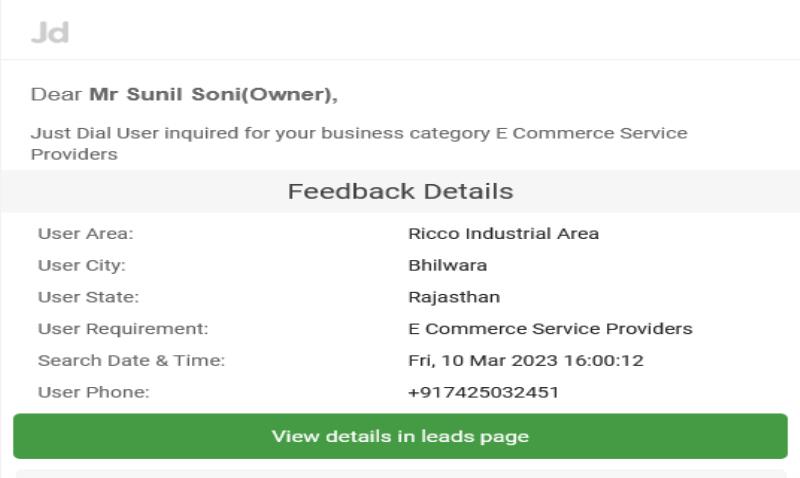Click the User City label
The height and width of the screenshot is (478, 800).
[x=82, y=265]
